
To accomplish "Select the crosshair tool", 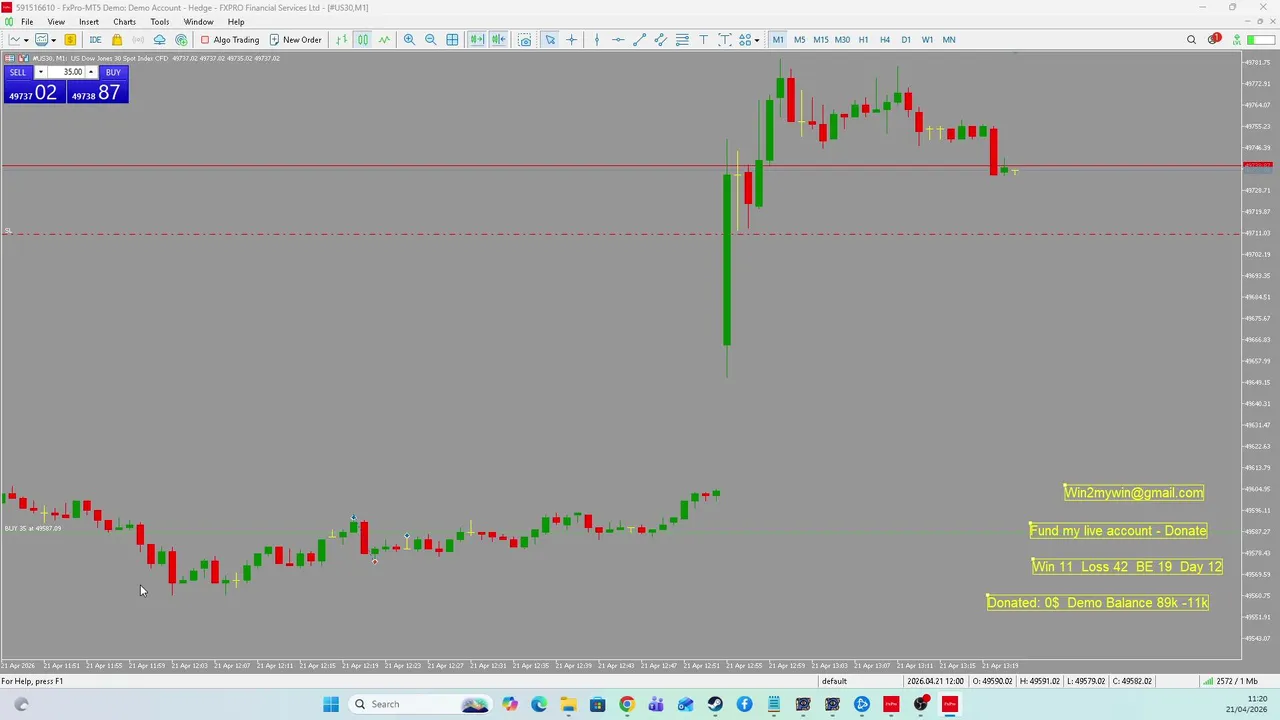I will pos(571,40).
